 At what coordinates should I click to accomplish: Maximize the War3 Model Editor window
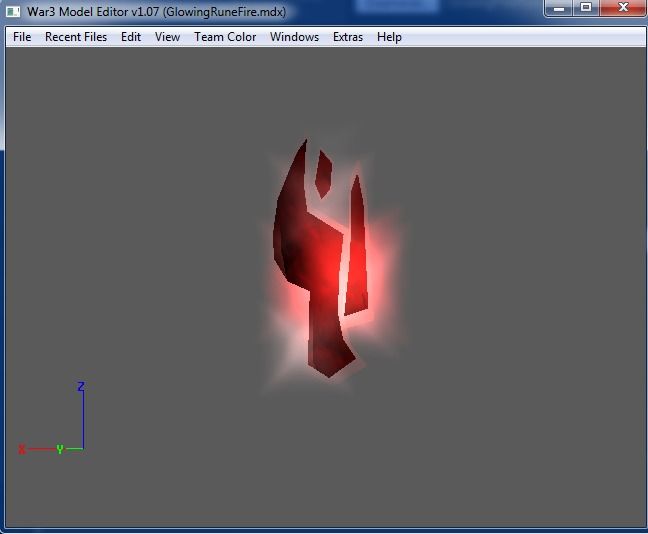[586, 8]
